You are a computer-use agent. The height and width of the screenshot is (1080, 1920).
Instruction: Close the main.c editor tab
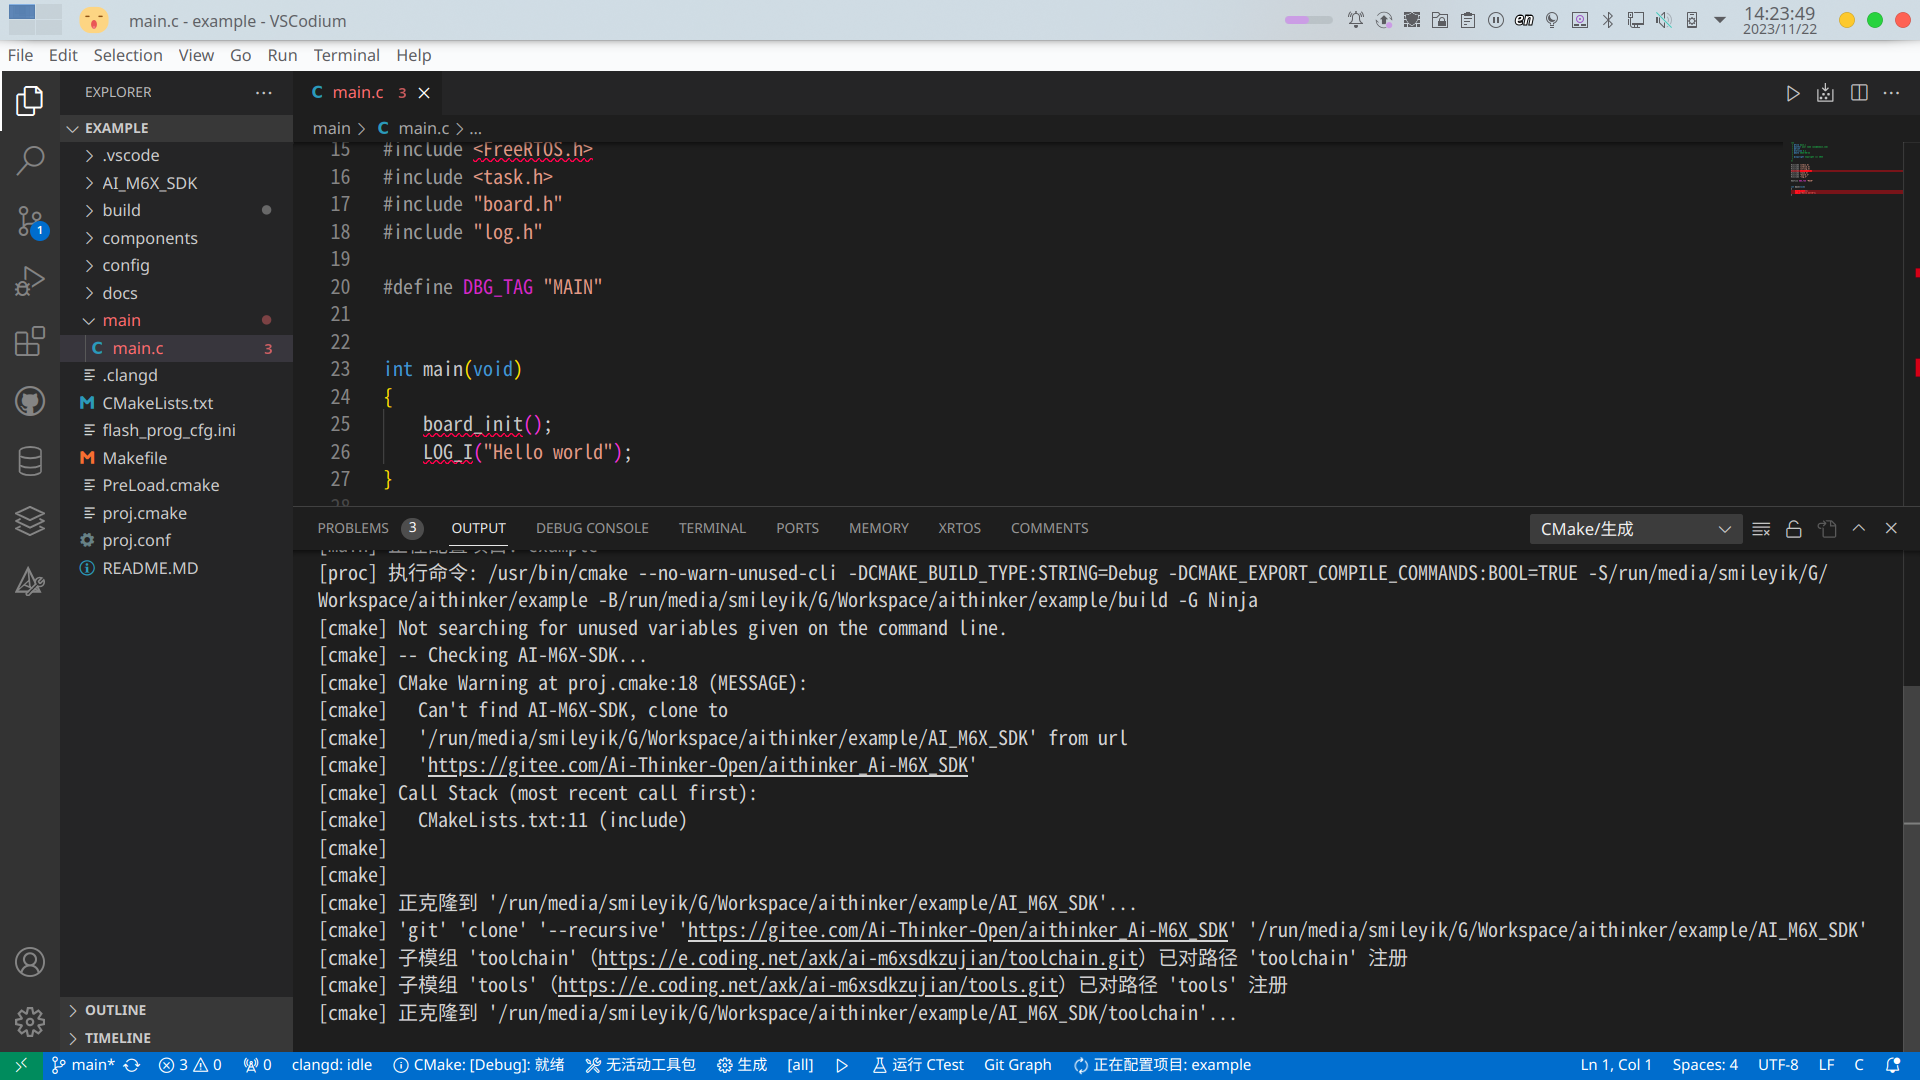pyautogui.click(x=424, y=93)
